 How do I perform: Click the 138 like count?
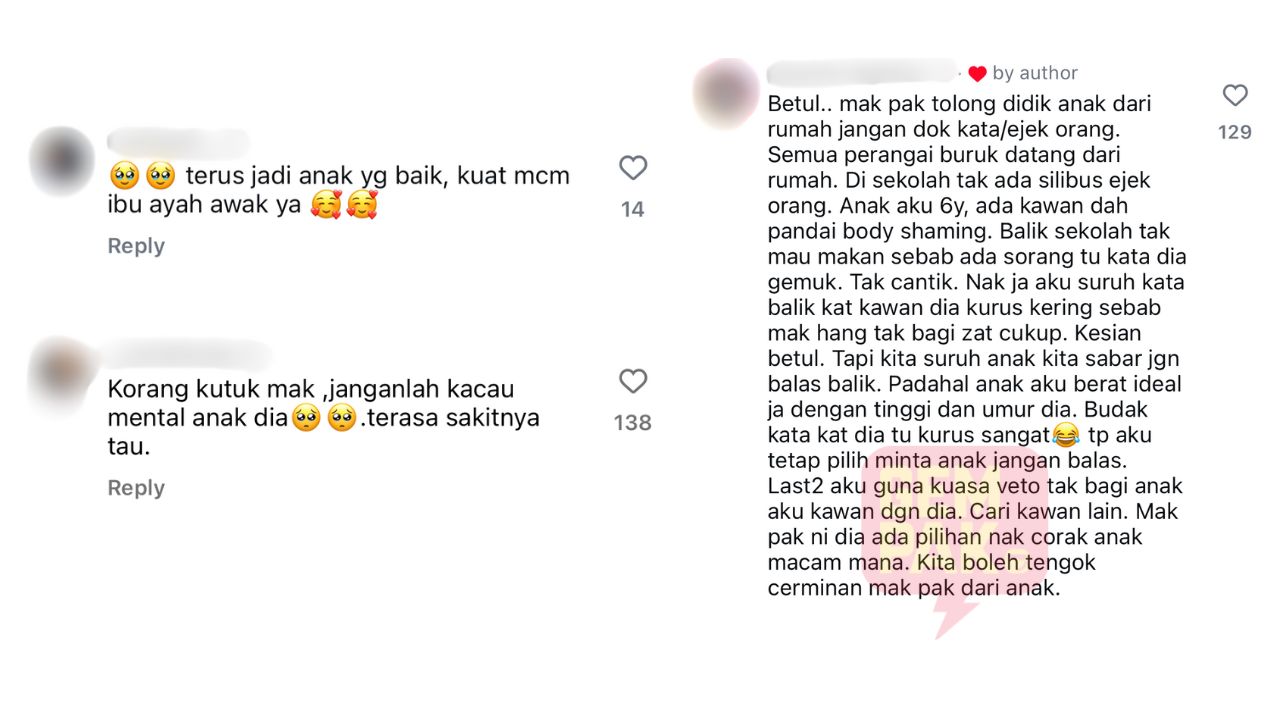633,423
